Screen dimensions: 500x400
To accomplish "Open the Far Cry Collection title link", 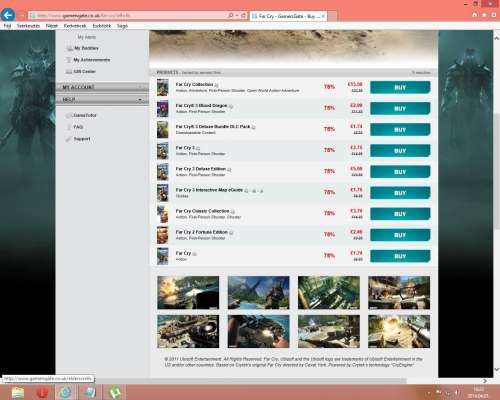I will point(194,85).
